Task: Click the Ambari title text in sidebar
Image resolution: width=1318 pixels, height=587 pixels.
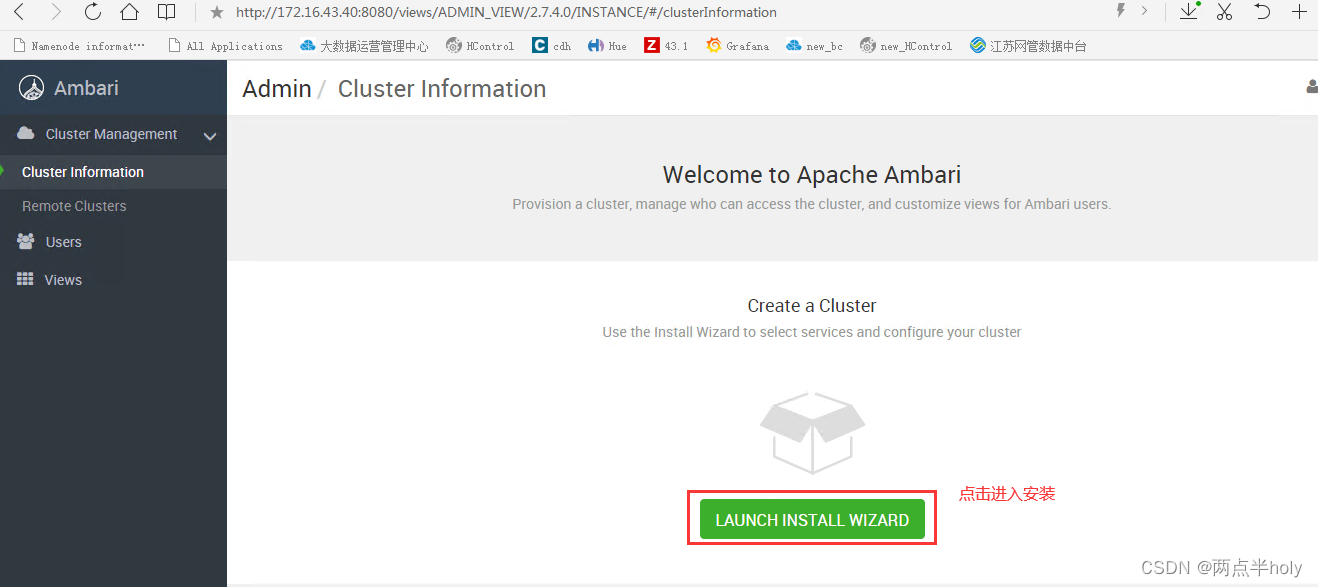Action: 86,88
